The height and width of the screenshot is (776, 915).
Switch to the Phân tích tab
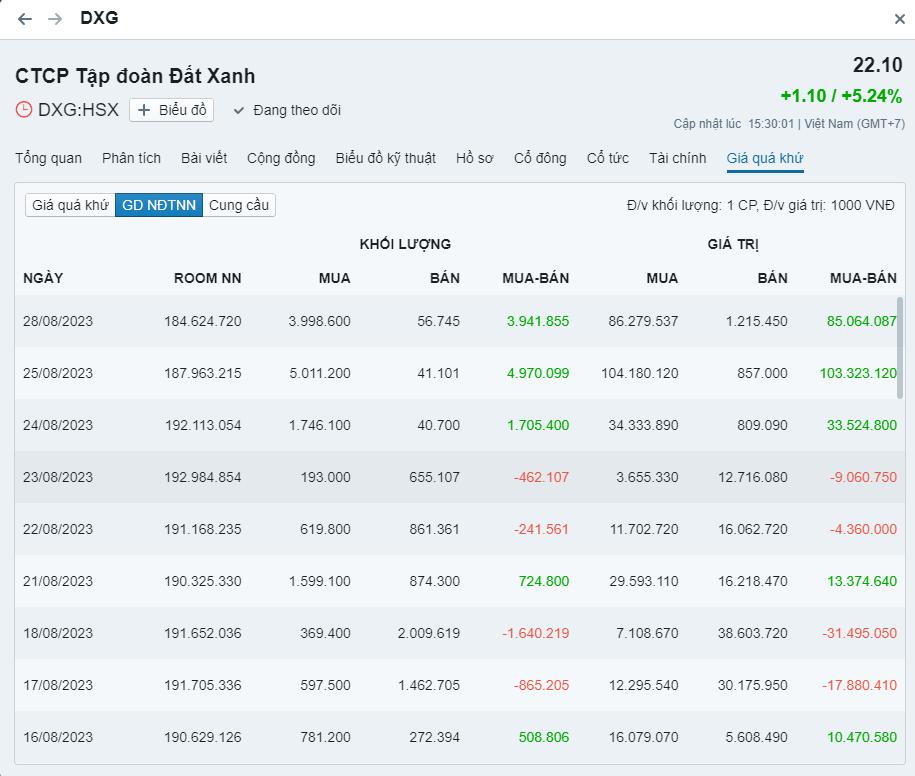(x=131, y=158)
